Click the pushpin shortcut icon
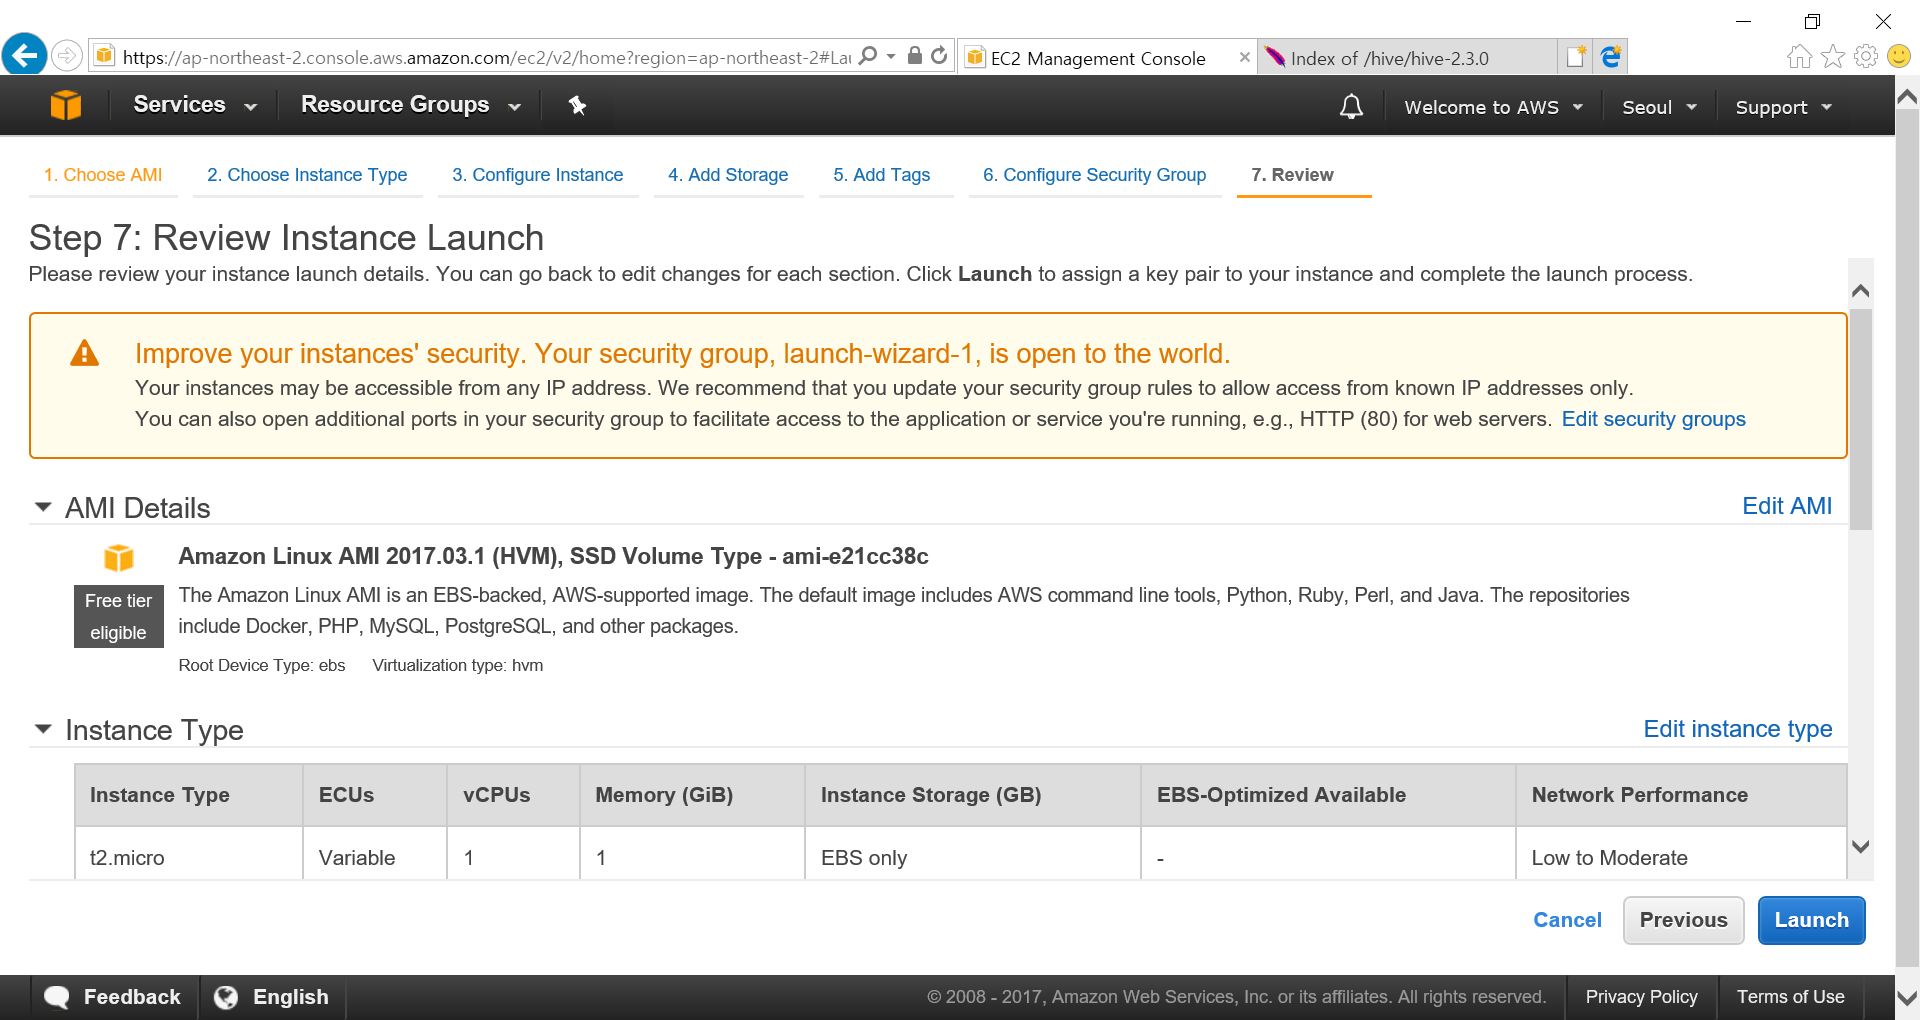The width and height of the screenshot is (1920, 1020). pyautogui.click(x=577, y=105)
